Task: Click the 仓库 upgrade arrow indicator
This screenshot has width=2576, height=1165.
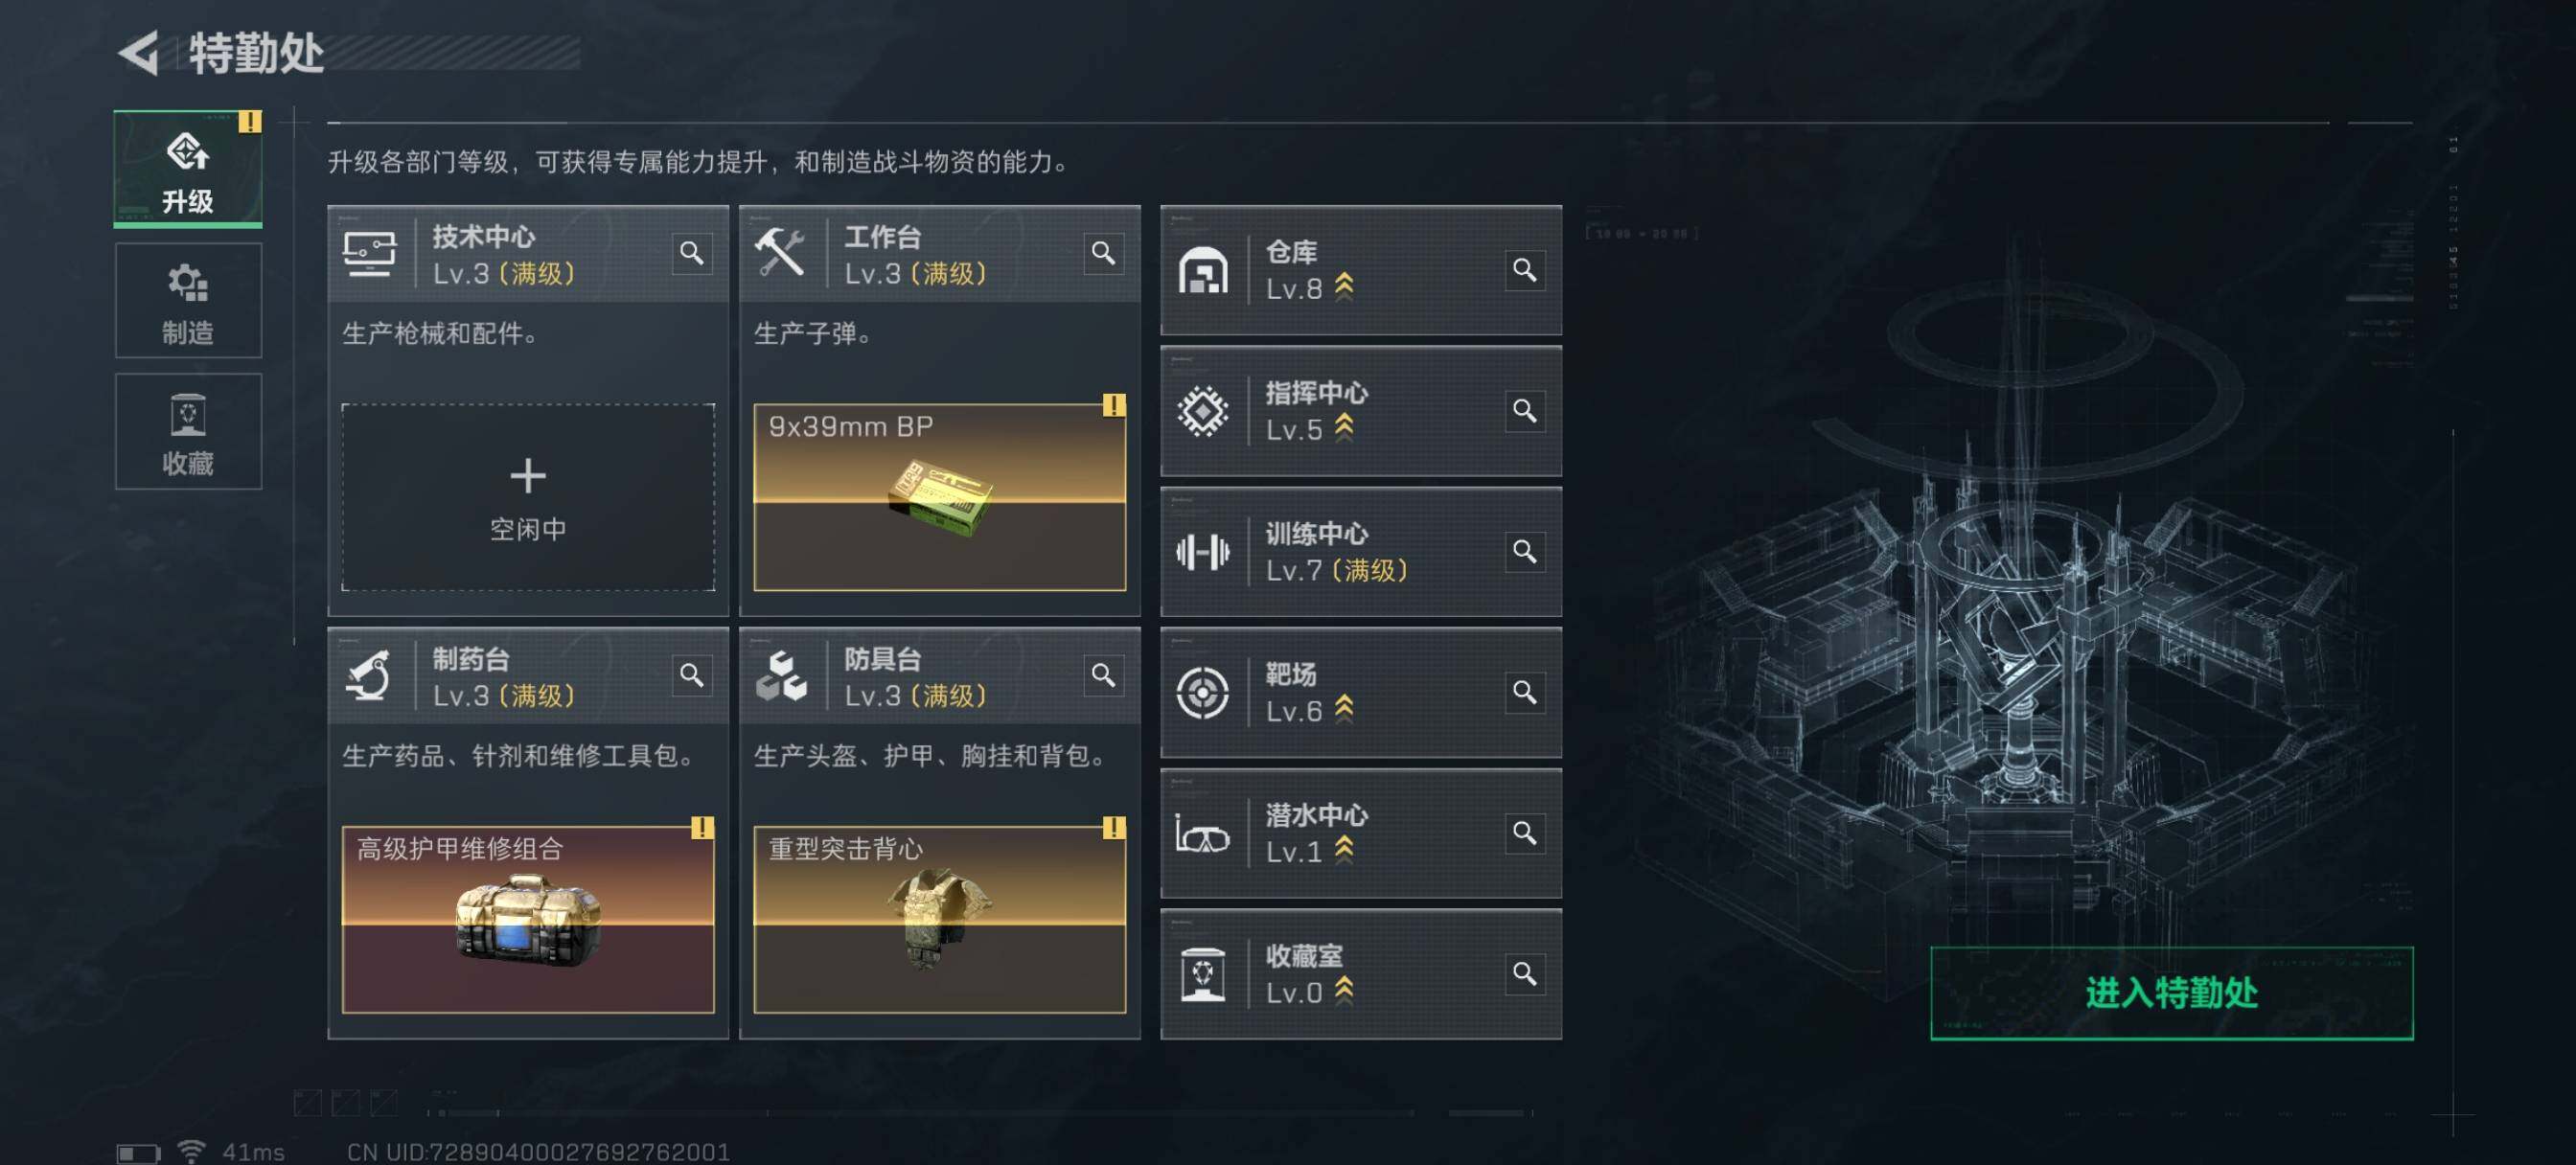Action: click(x=1345, y=287)
